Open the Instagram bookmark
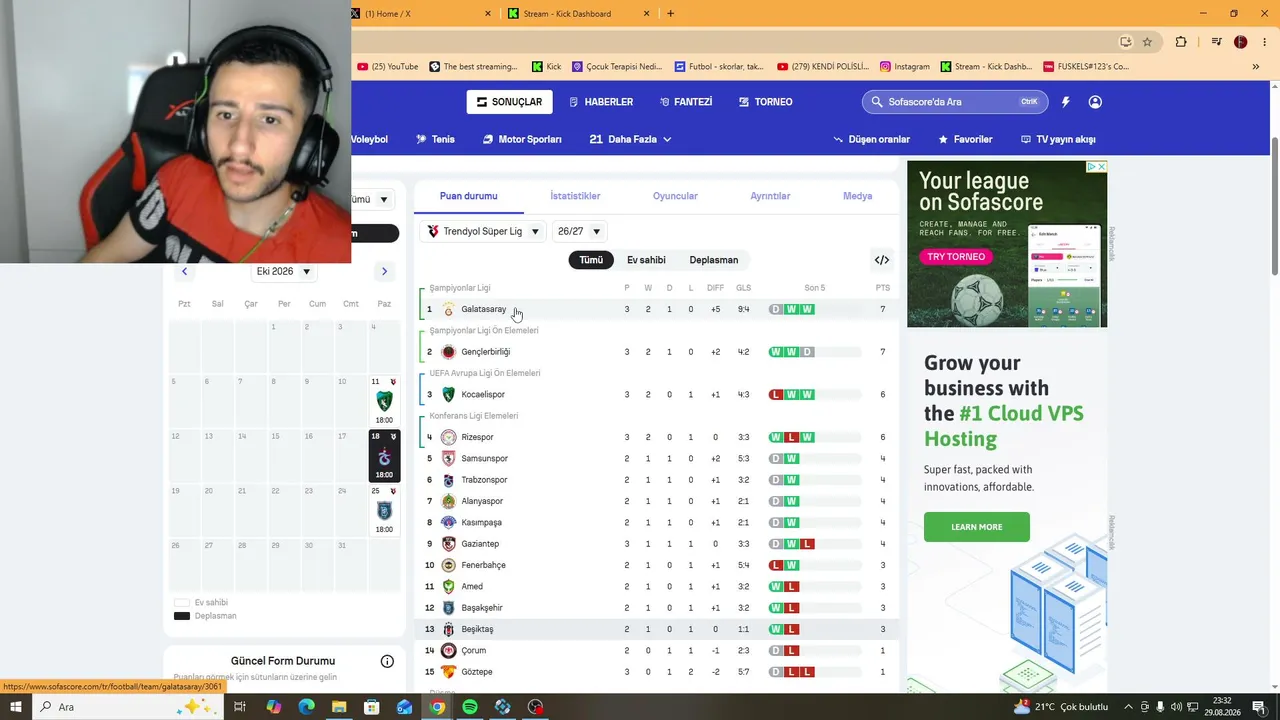The image size is (1280, 720). tap(905, 67)
